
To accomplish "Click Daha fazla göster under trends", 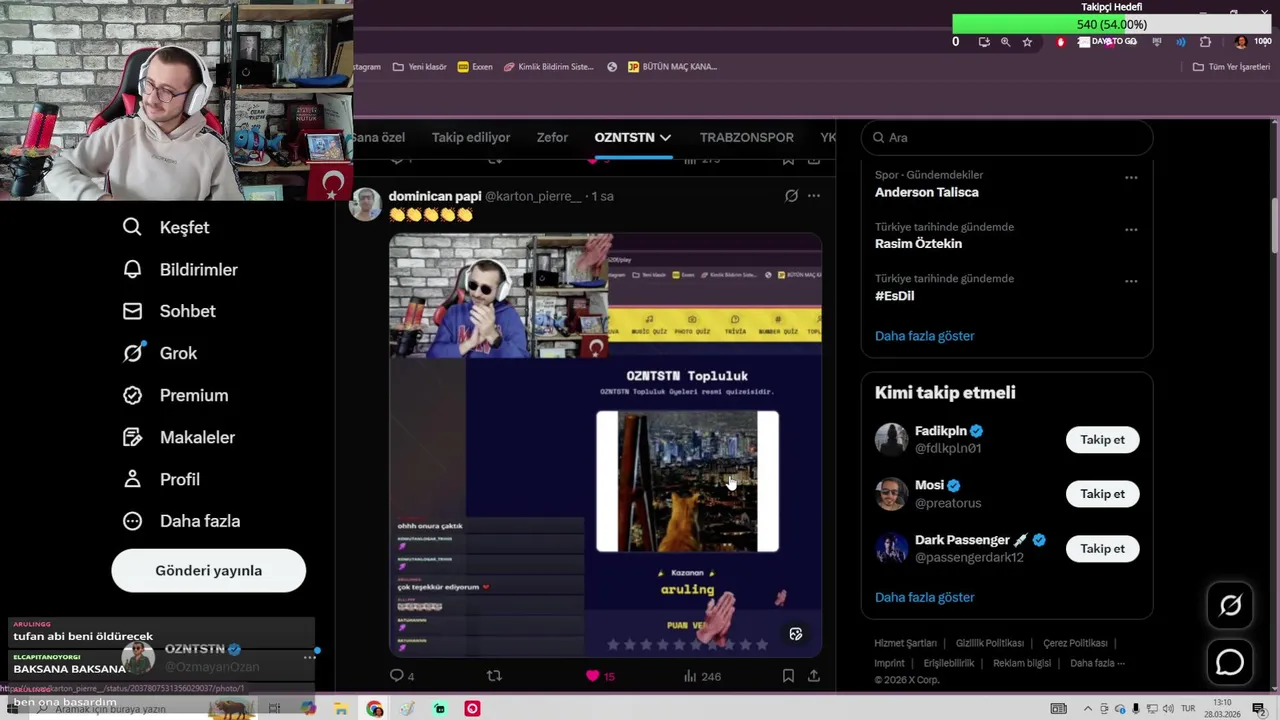I will tap(924, 336).
